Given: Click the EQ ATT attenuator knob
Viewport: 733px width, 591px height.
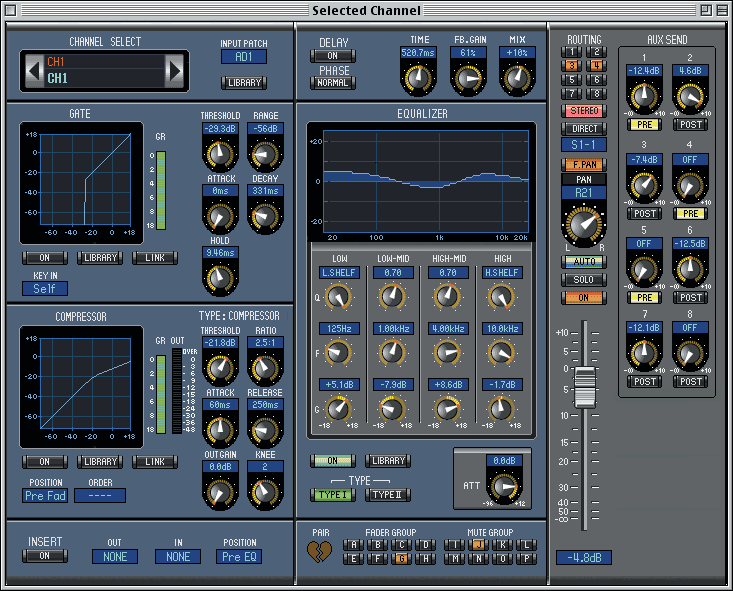Looking at the screenshot, I should [x=499, y=487].
